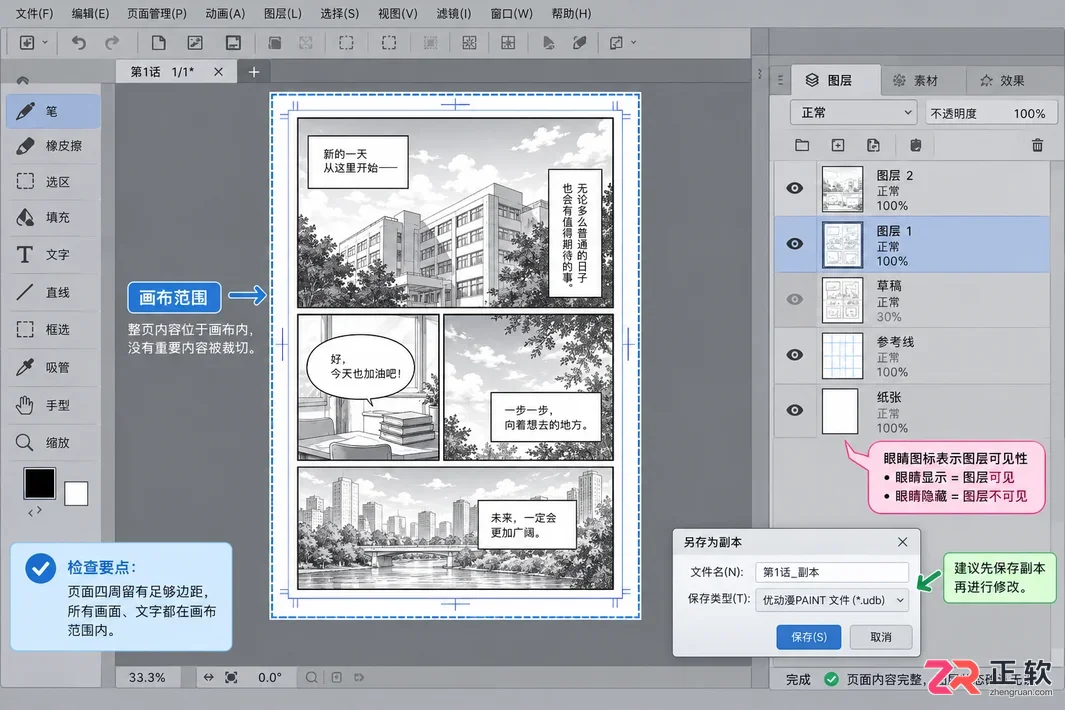Click the fit-to-screen icon in status bar
This screenshot has width=1065, height=710.
231,677
